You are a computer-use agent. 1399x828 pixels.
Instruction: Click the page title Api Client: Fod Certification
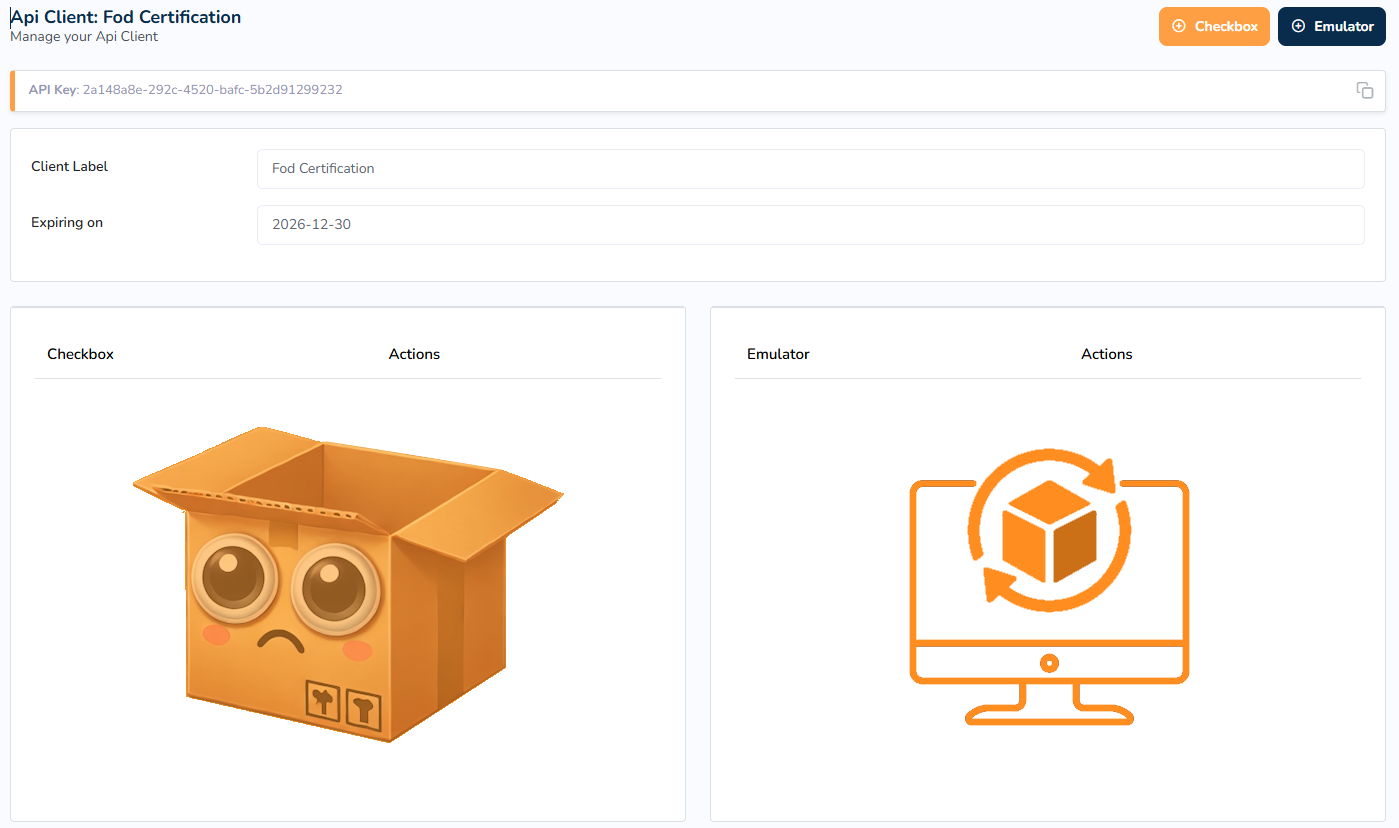(x=126, y=17)
